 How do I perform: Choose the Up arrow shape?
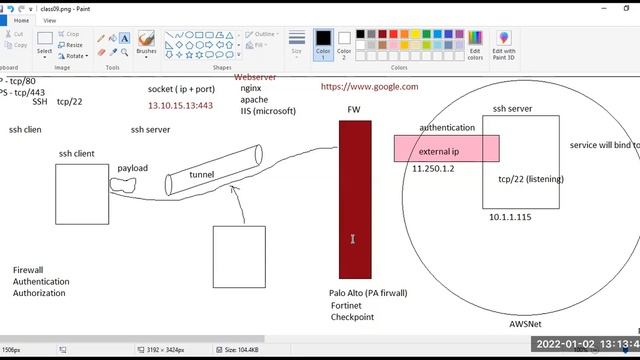(229, 45)
